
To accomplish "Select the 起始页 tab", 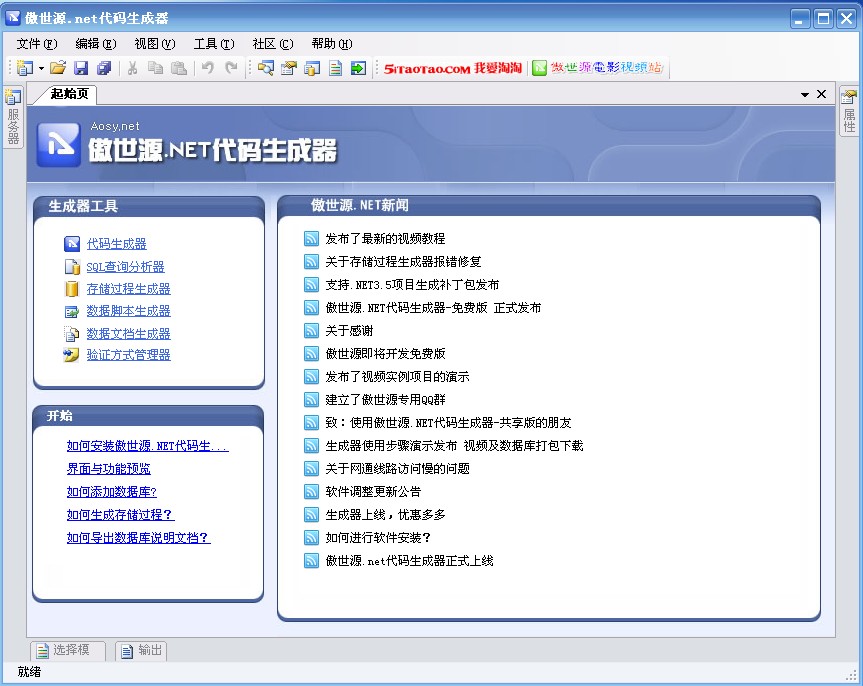I will [69, 94].
